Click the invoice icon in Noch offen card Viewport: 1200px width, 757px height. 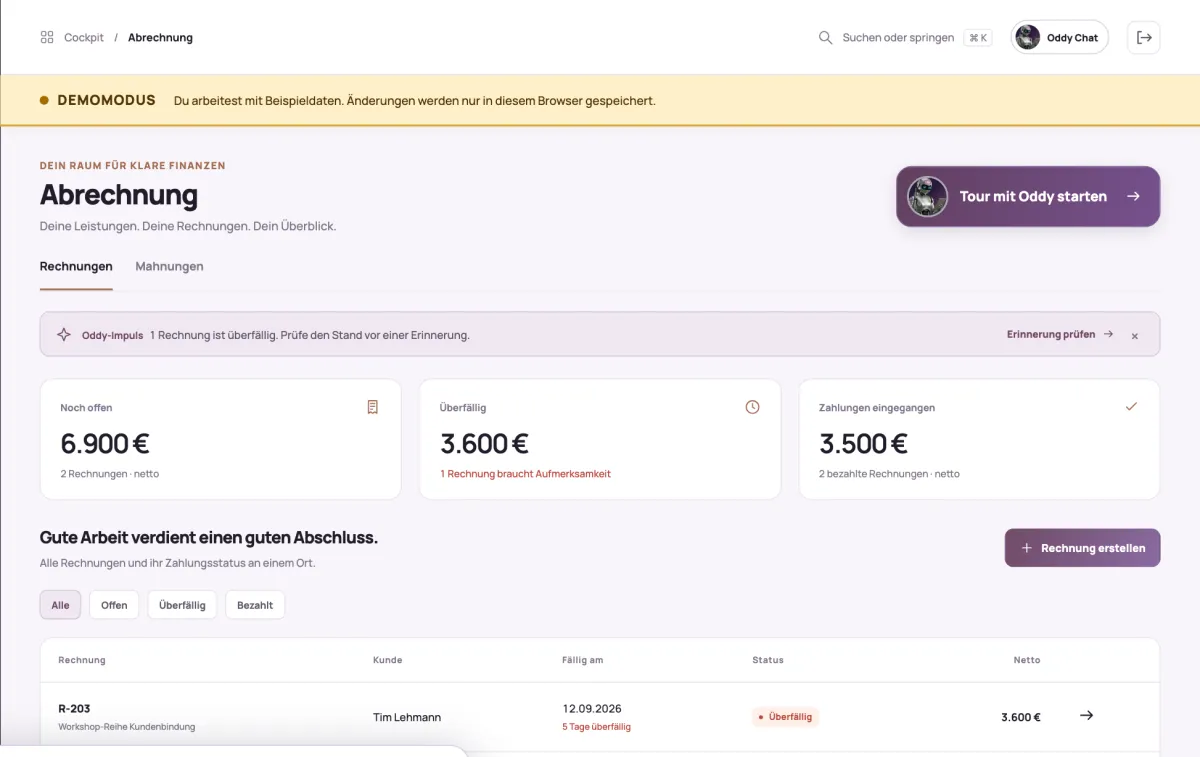(372, 407)
